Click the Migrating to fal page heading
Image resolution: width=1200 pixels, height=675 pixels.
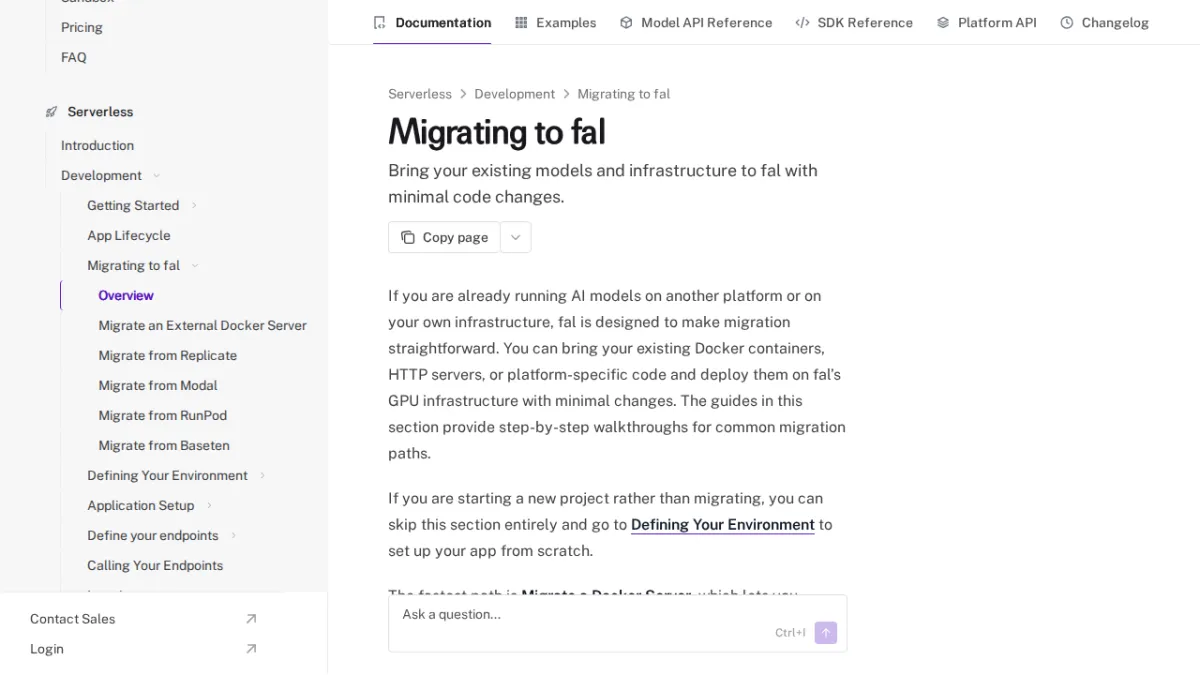point(497,132)
